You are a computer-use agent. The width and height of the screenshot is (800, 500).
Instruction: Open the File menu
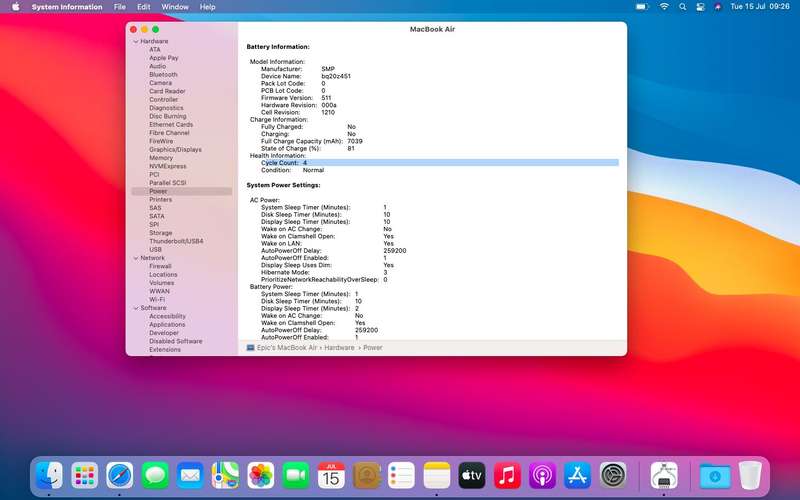120,7
